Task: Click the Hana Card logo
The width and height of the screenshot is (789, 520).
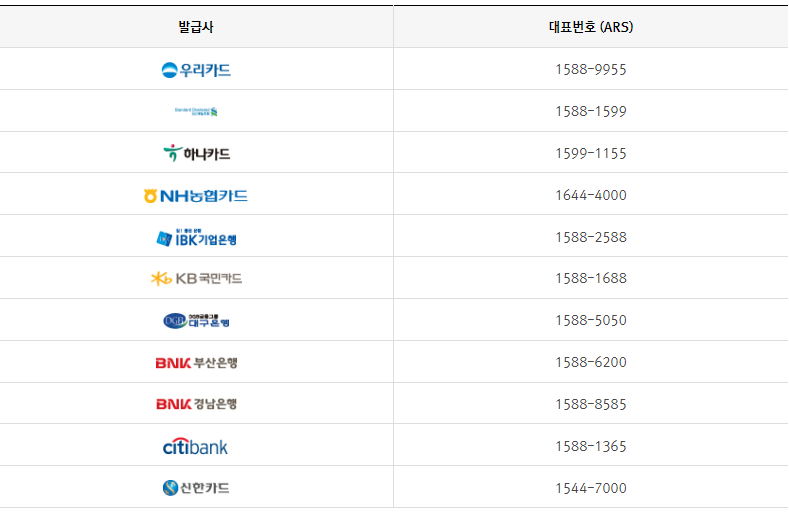Action: 197,153
